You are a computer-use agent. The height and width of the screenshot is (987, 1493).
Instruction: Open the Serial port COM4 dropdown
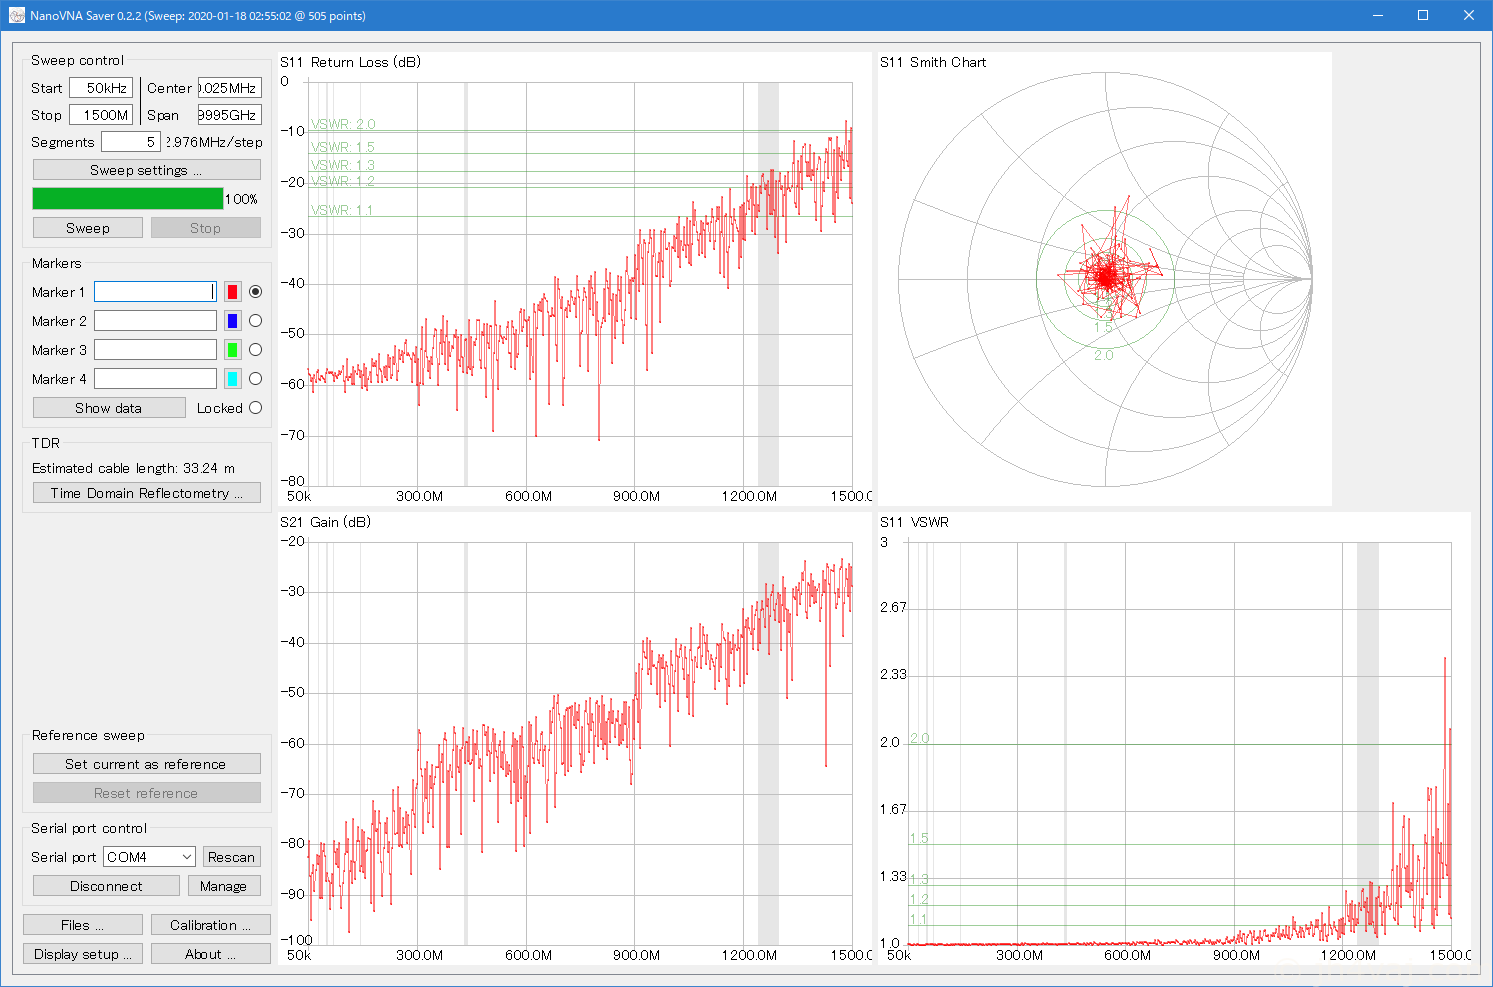click(x=149, y=857)
